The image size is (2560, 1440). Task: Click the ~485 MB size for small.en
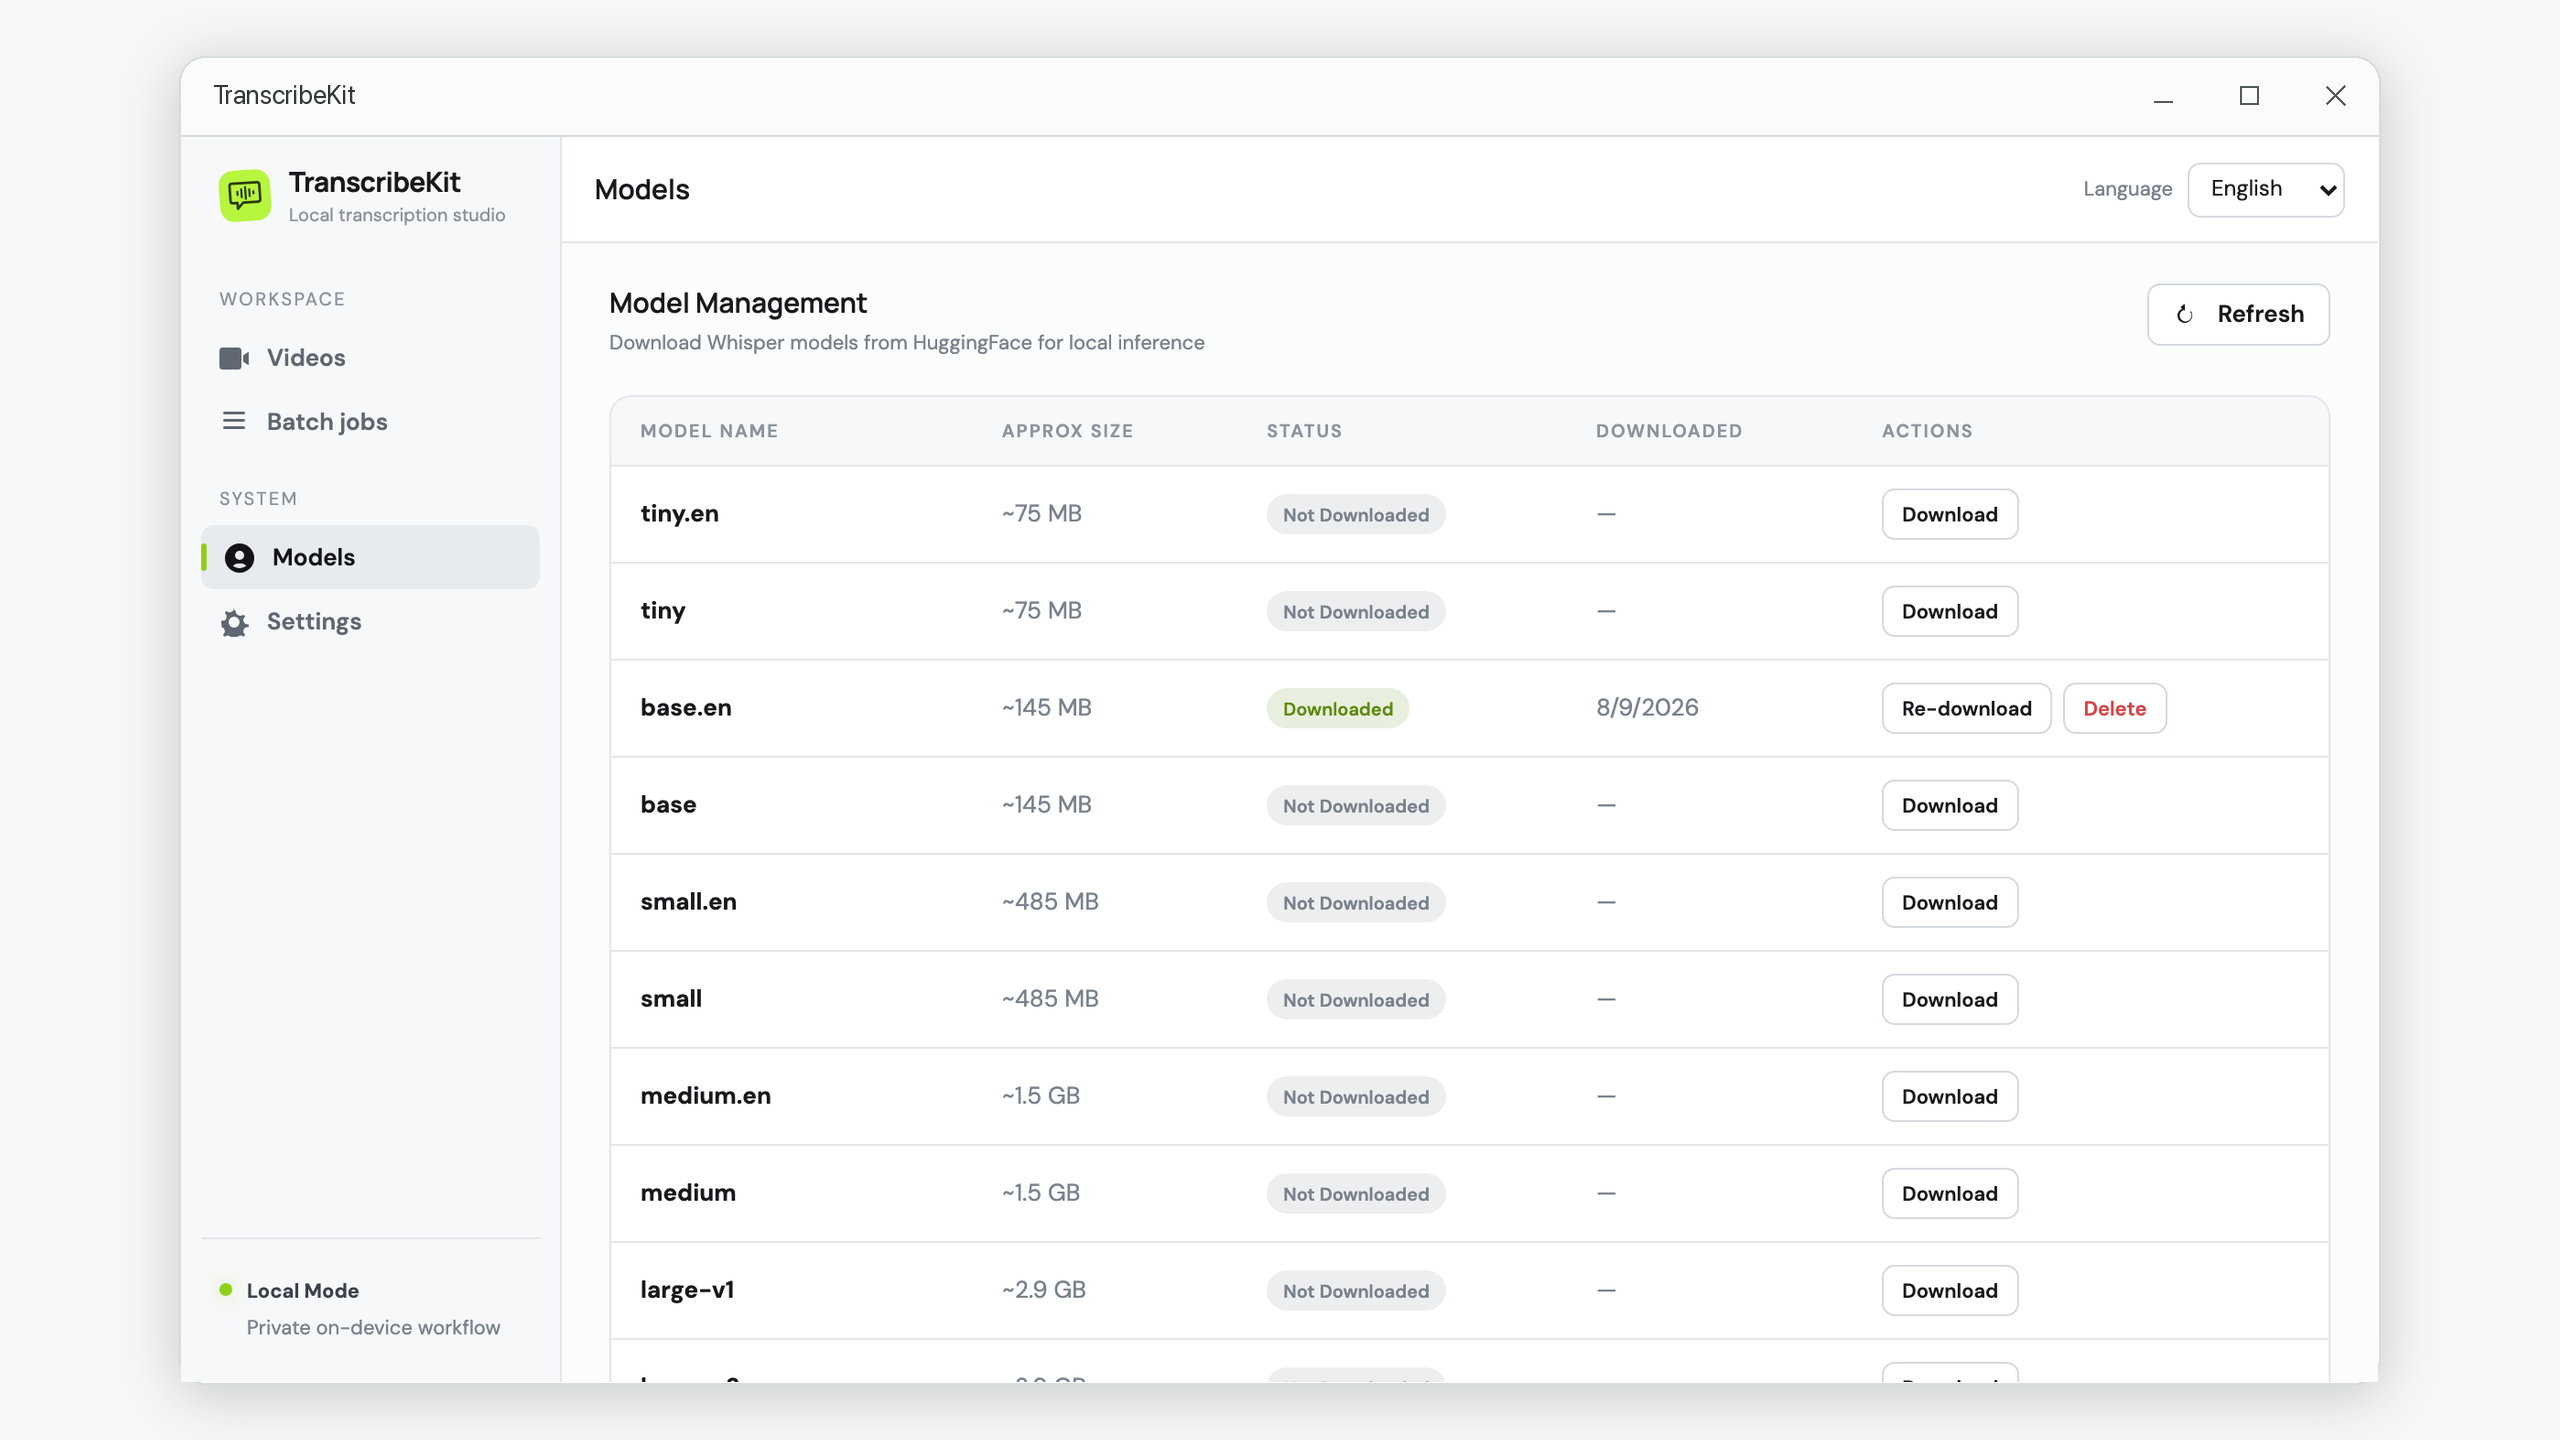tap(1050, 901)
